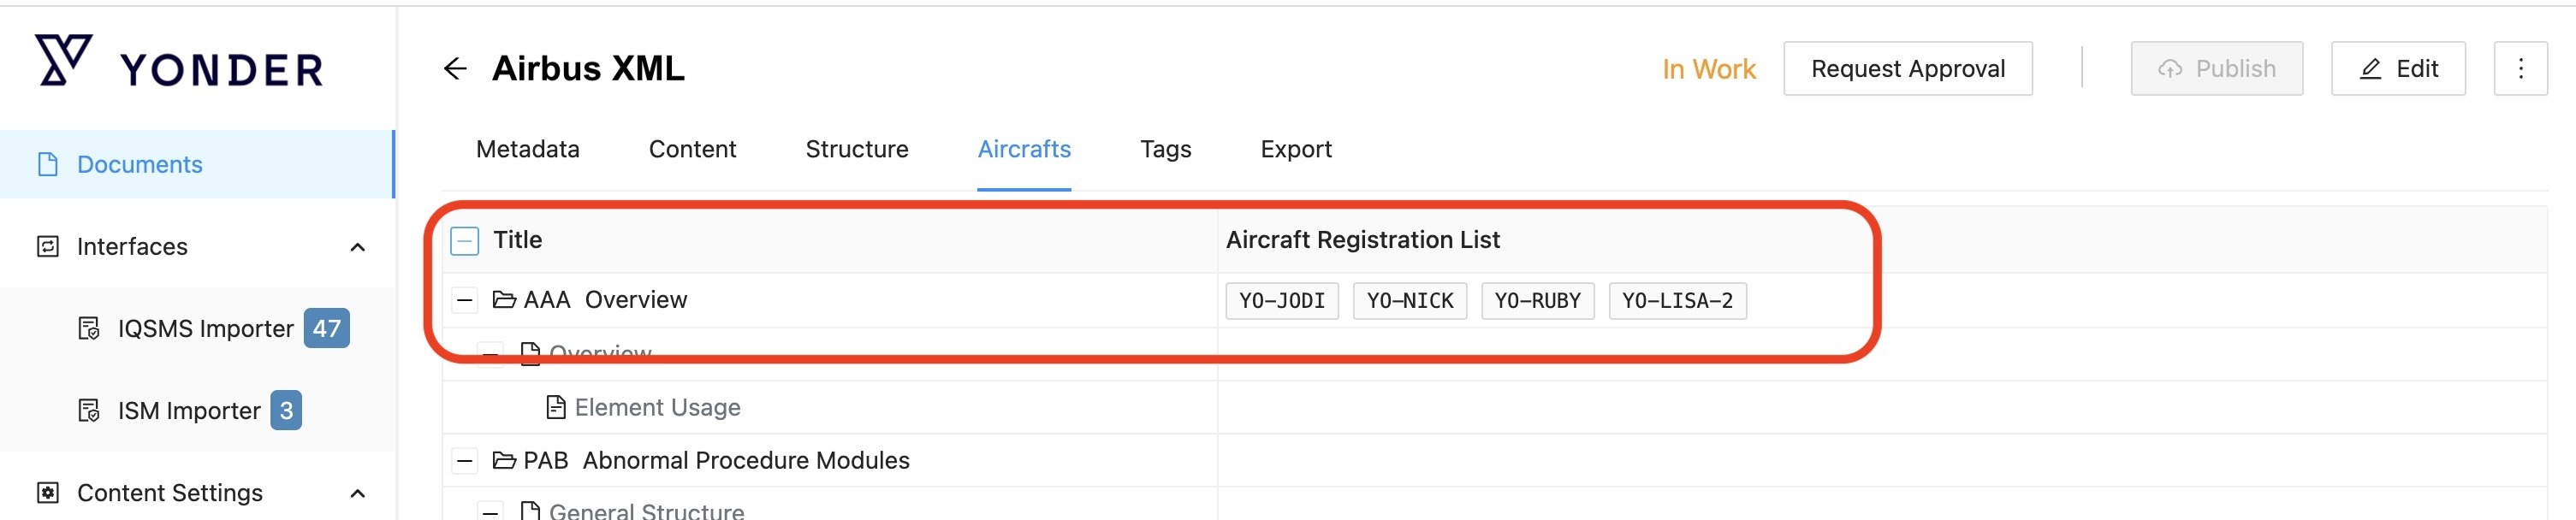Click the IQSMS Importer icon
Image resolution: width=2576 pixels, height=520 pixels.
[x=89, y=329]
